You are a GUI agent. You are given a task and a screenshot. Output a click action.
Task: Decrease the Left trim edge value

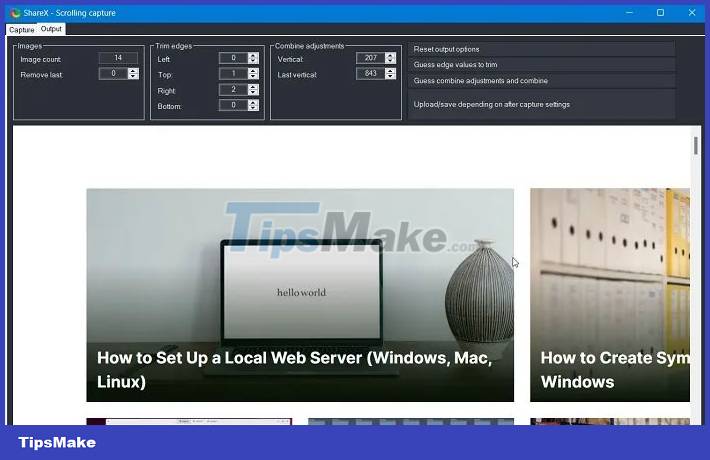point(253,61)
